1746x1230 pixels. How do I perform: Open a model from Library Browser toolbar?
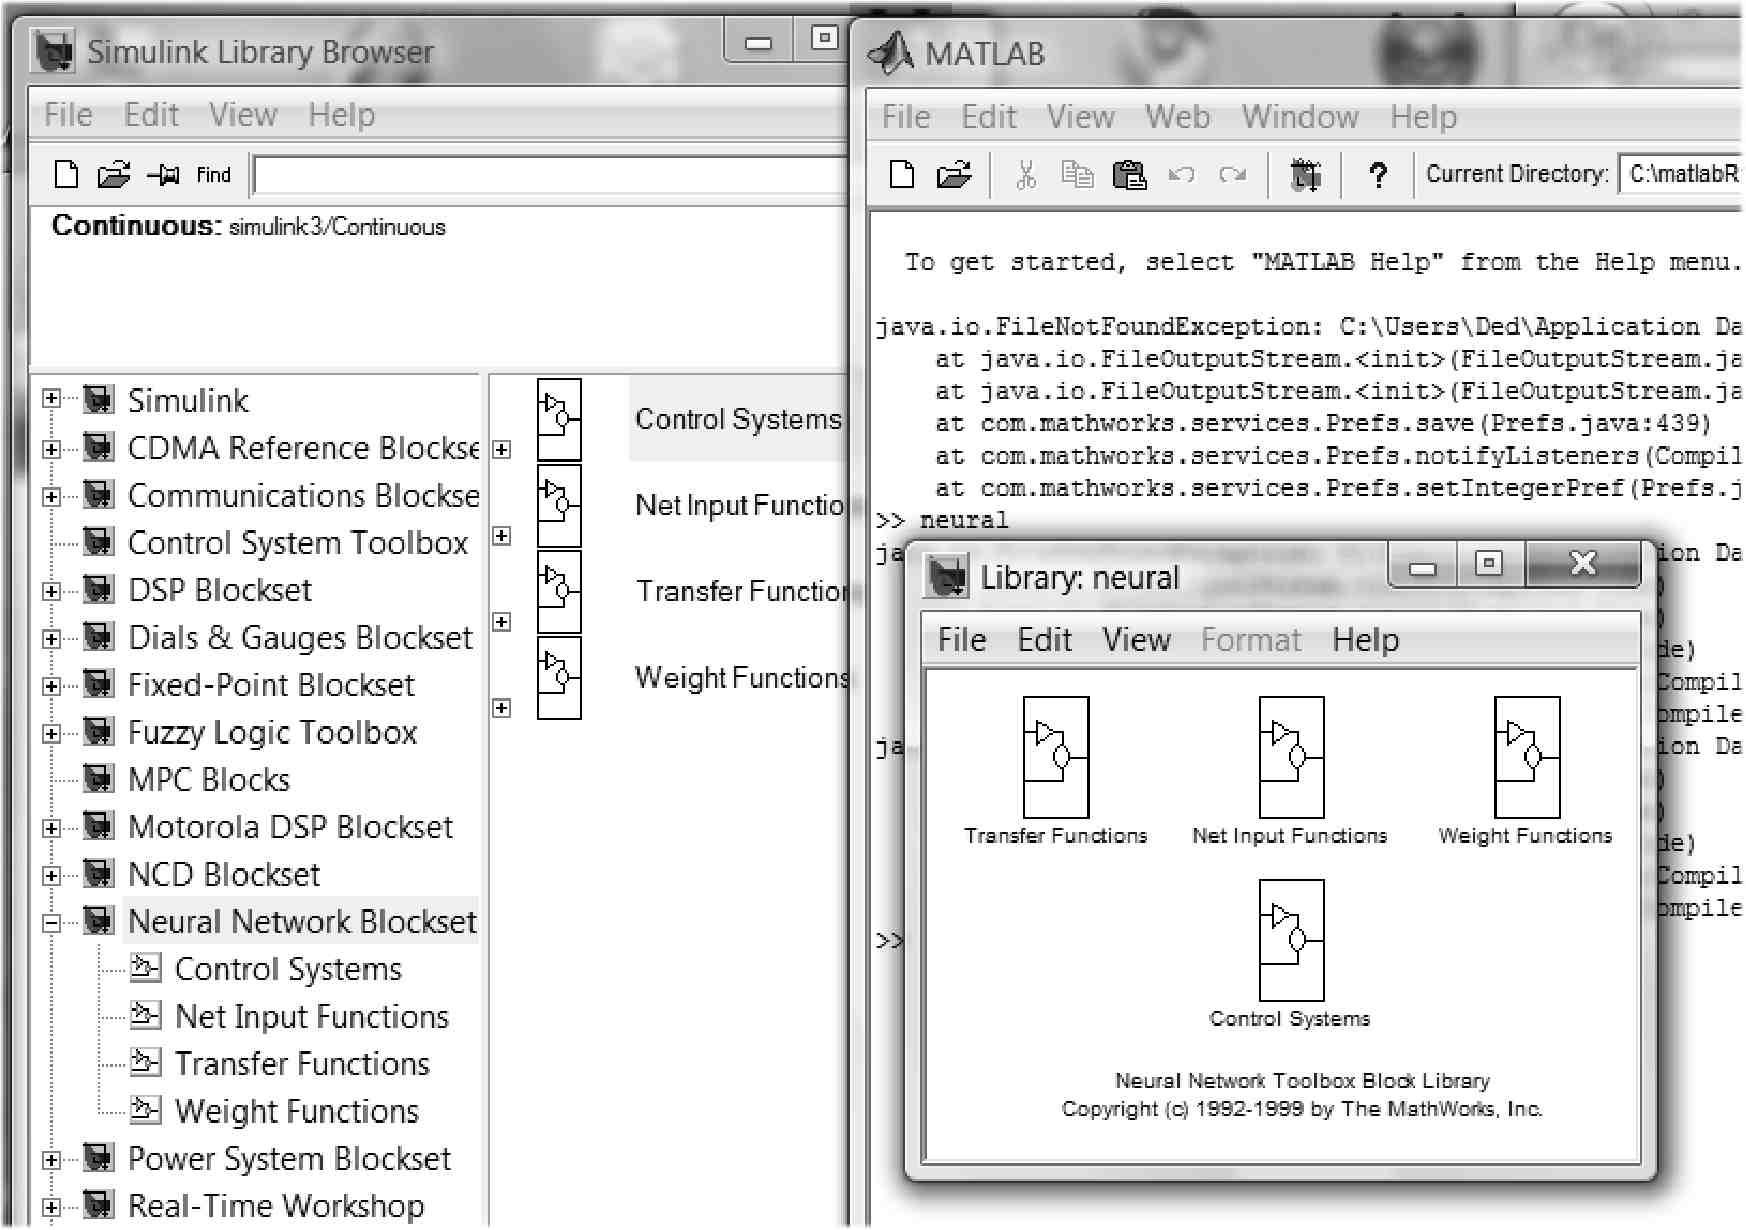tap(114, 175)
